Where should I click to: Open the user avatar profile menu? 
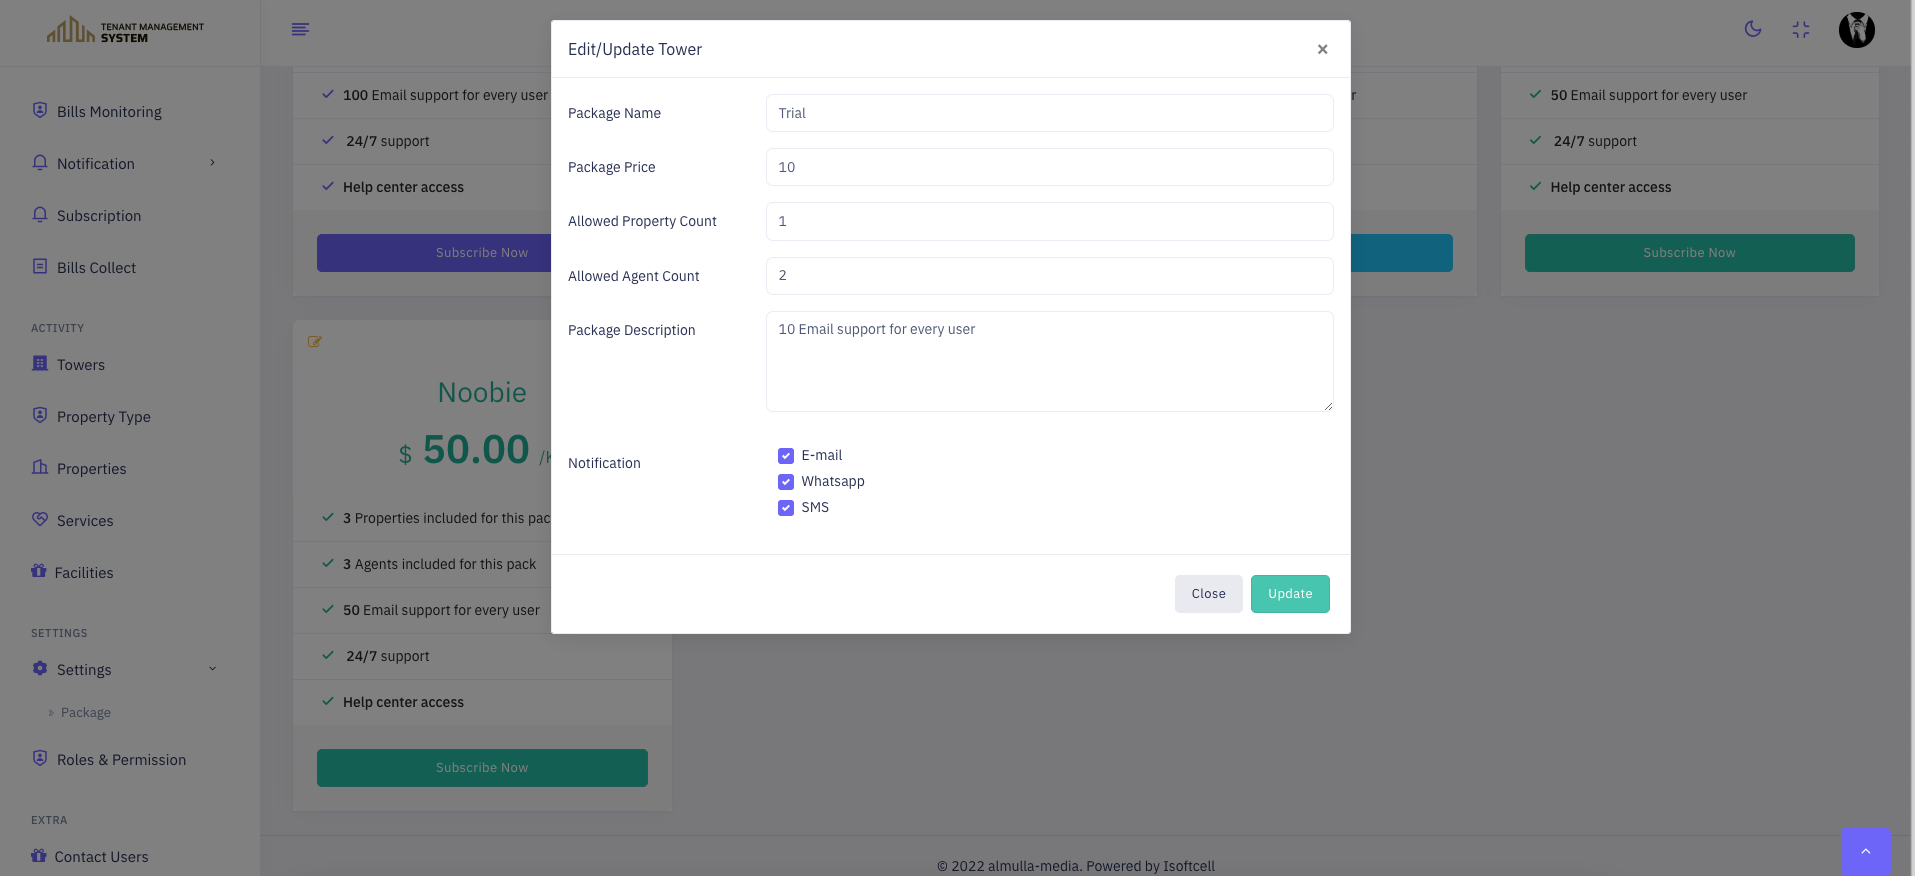[x=1856, y=30]
